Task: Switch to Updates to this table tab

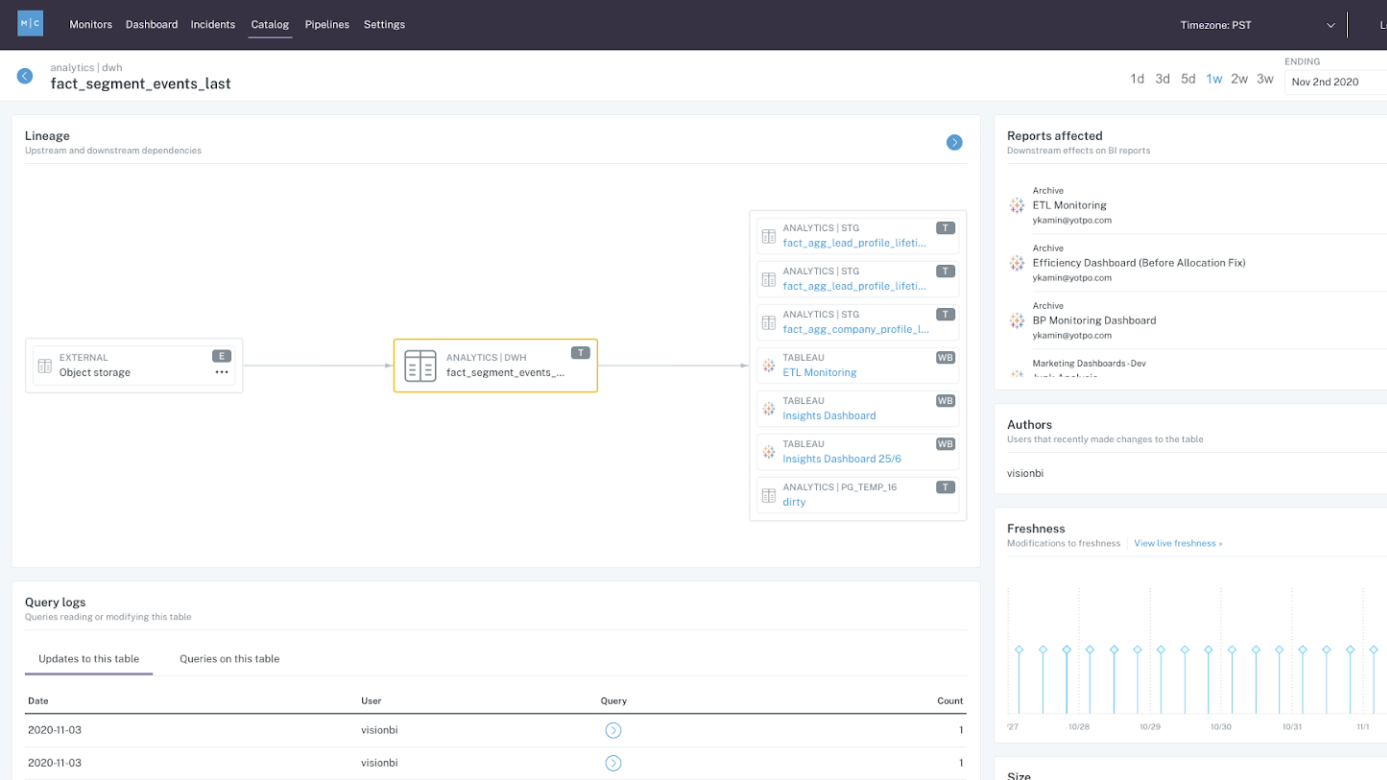Action: (x=89, y=659)
